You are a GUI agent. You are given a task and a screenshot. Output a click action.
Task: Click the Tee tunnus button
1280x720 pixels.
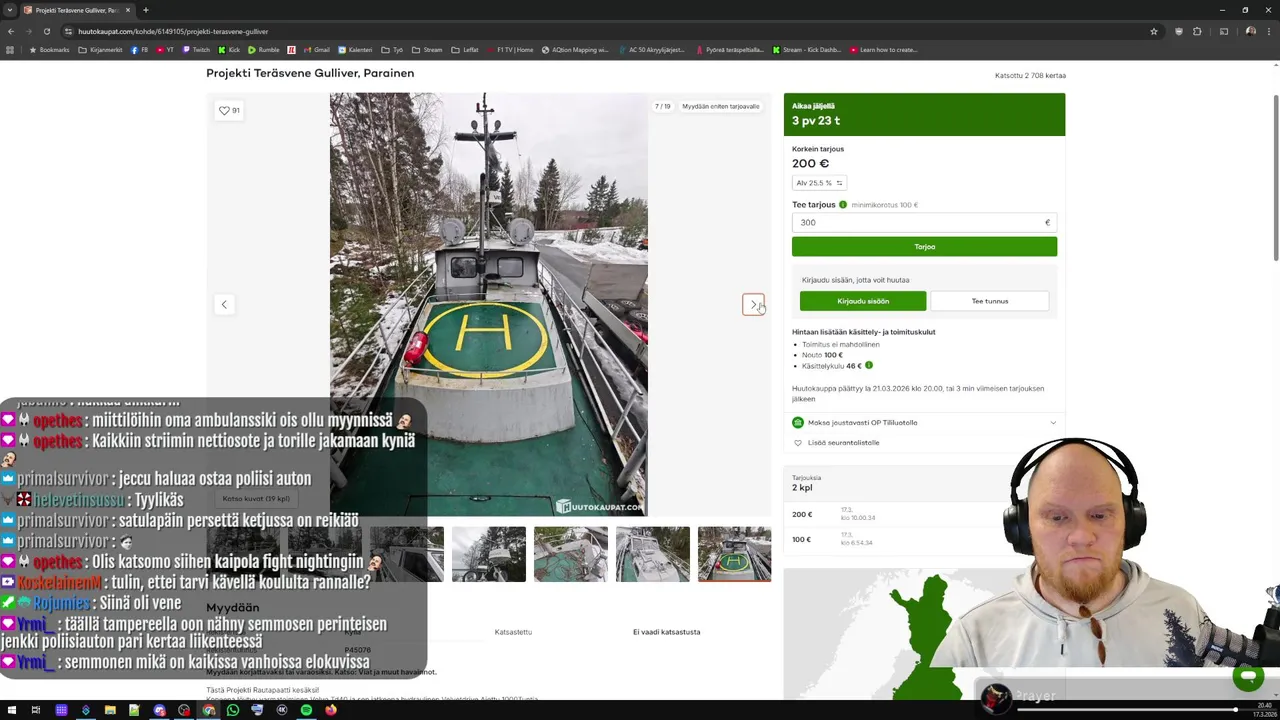[x=990, y=301]
